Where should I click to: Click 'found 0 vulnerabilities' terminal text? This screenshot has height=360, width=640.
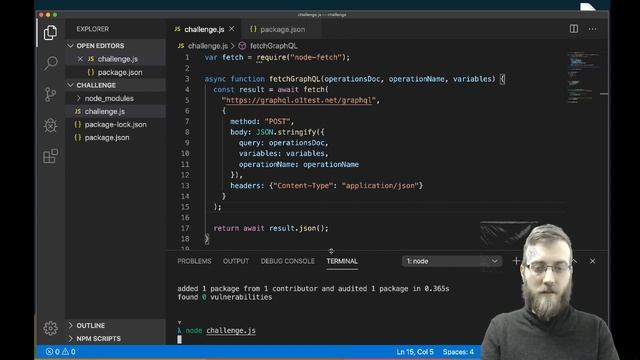pyautogui.click(x=224, y=297)
